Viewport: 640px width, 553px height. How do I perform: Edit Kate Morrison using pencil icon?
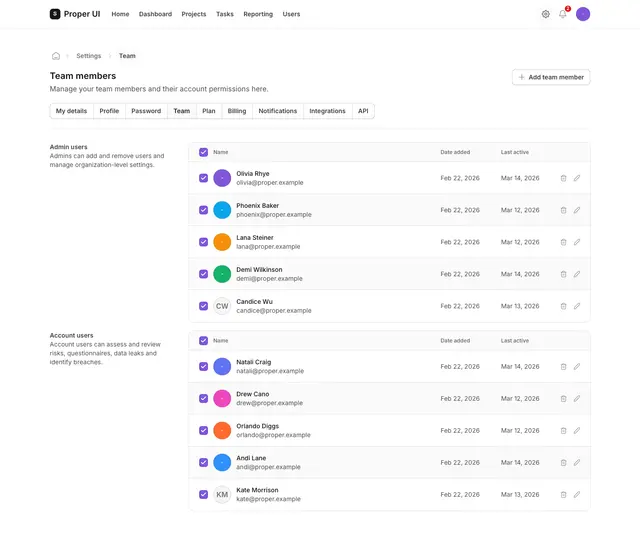coord(577,495)
